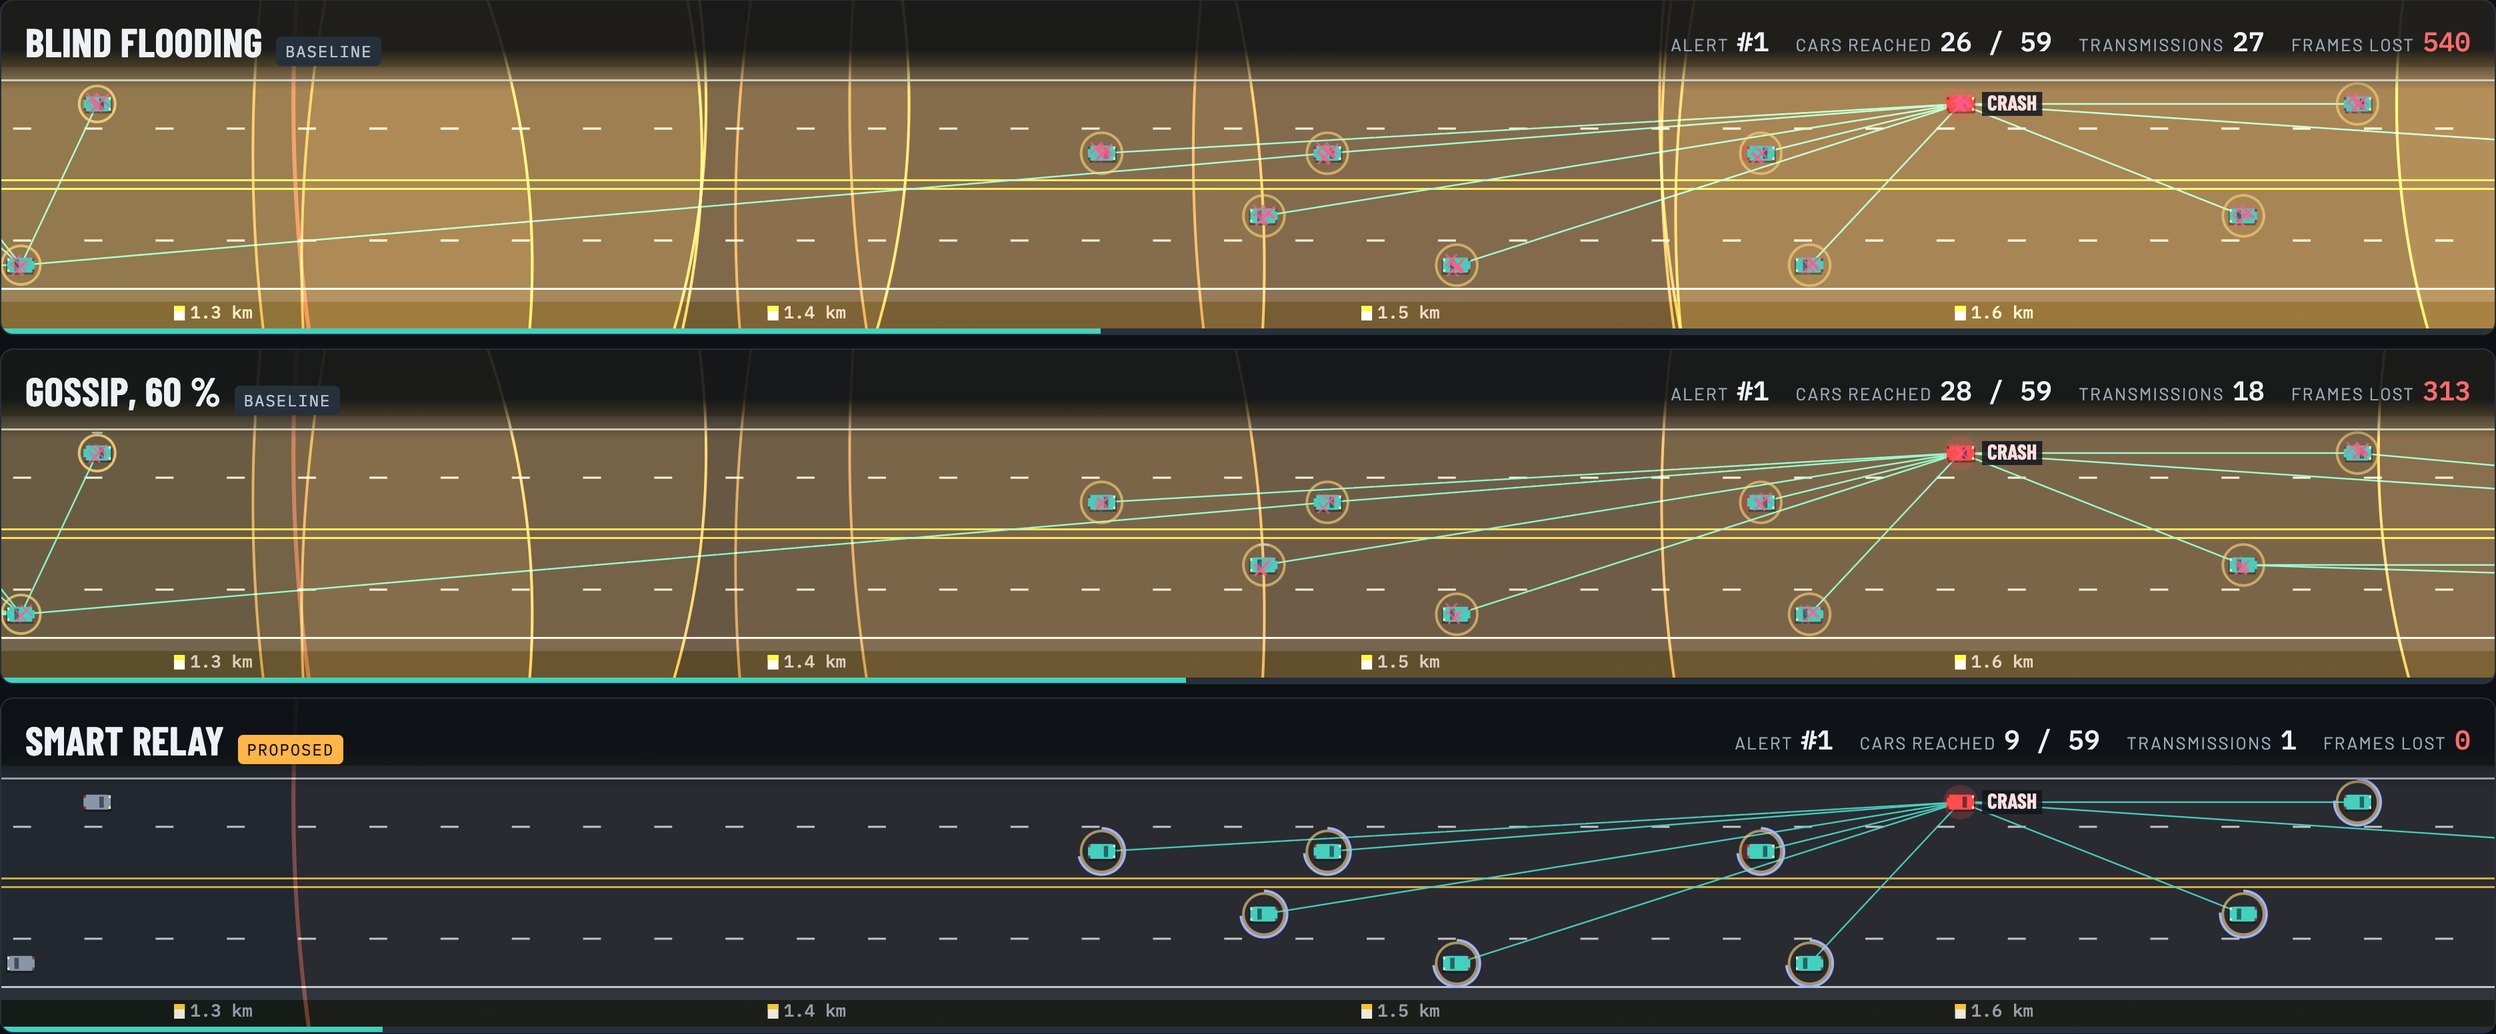Click Transmissions 27 in Blind Flooding
Image resolution: width=2496 pixels, height=1034 pixels.
2171,43
